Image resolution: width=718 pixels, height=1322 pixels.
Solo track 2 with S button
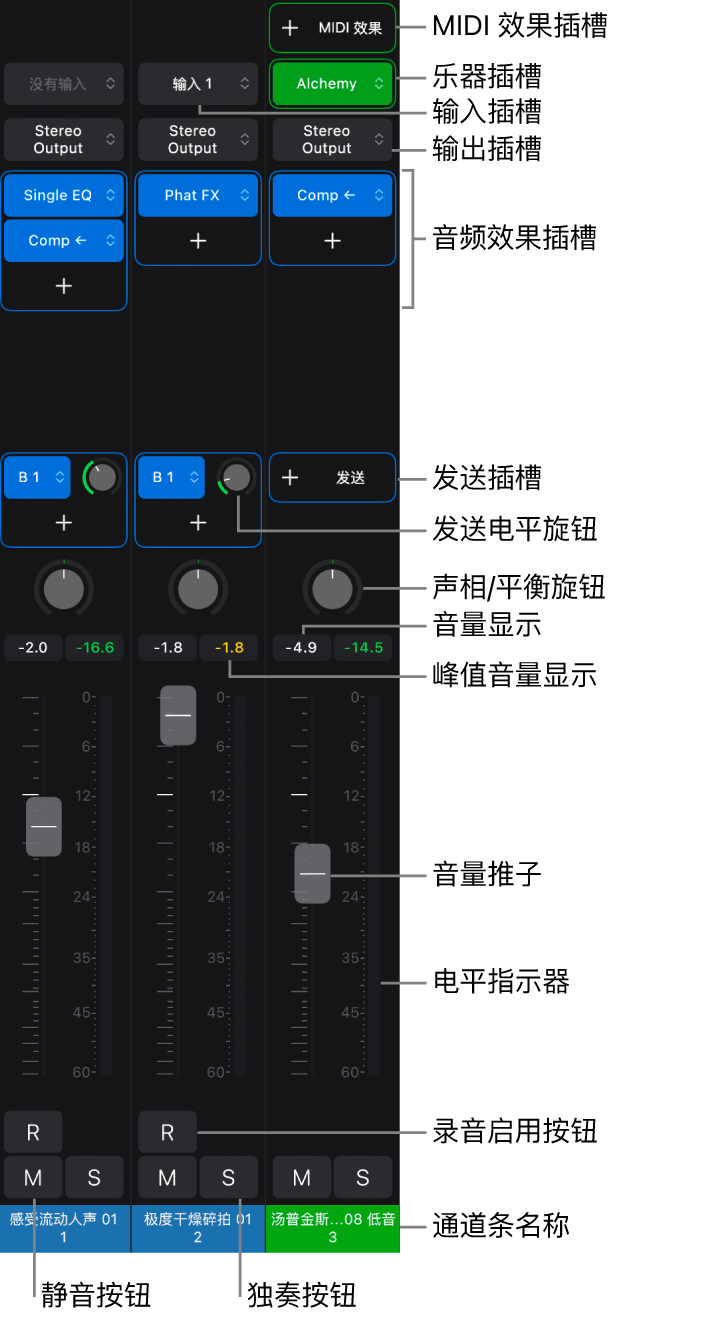click(228, 1178)
